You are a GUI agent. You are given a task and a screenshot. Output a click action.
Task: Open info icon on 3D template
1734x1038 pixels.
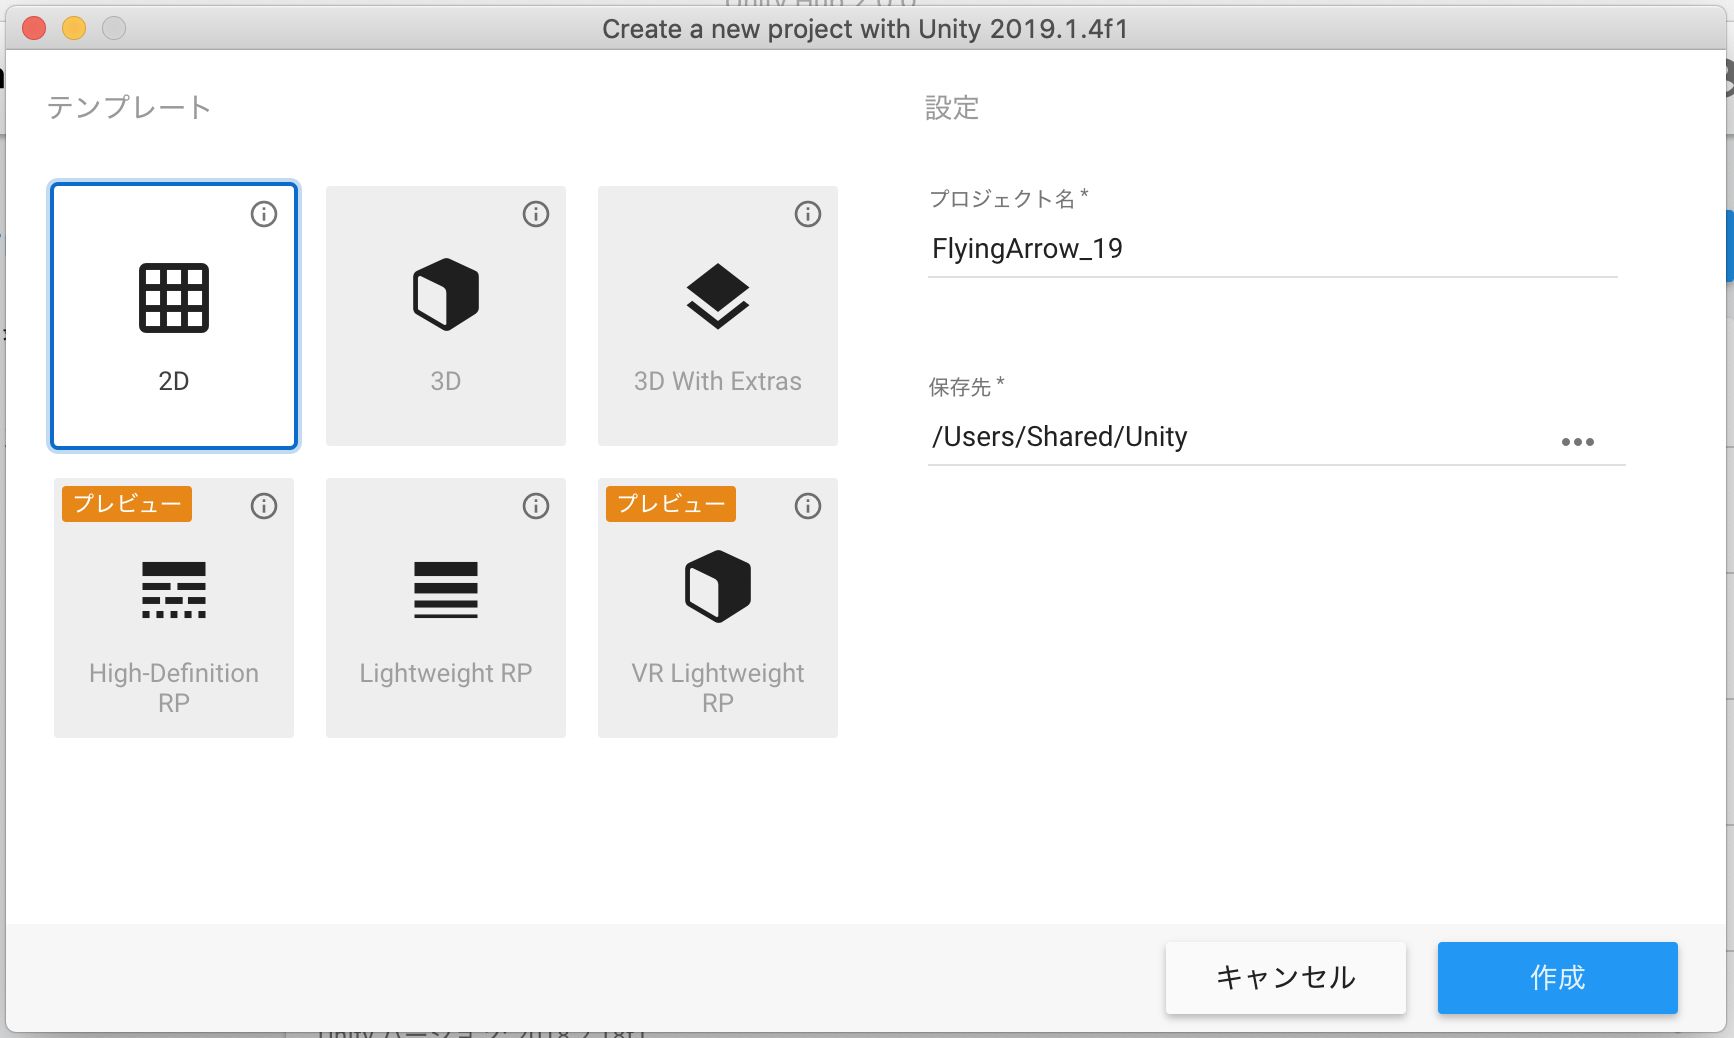click(536, 214)
